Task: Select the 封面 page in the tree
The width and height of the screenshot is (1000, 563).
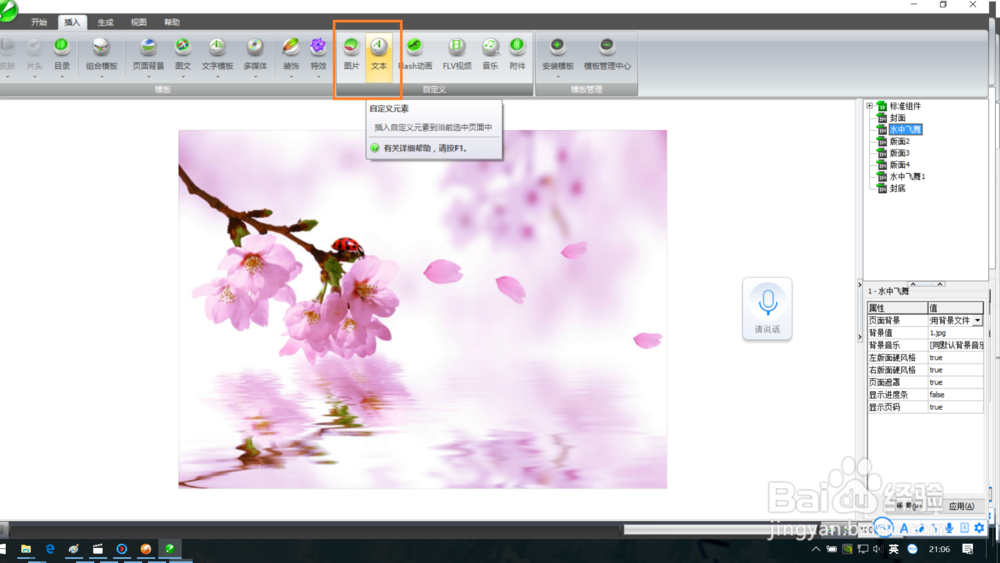Action: pyautogui.click(x=897, y=118)
